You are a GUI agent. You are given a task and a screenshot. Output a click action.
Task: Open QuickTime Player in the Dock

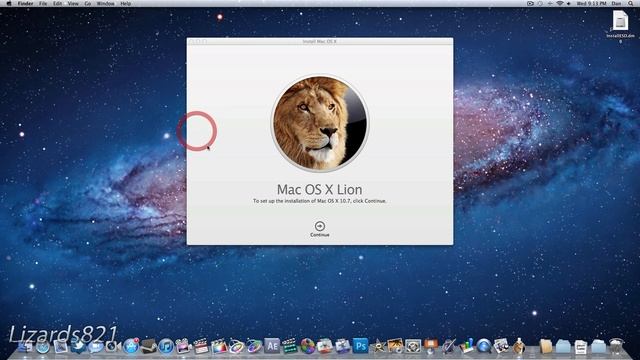[484, 346]
